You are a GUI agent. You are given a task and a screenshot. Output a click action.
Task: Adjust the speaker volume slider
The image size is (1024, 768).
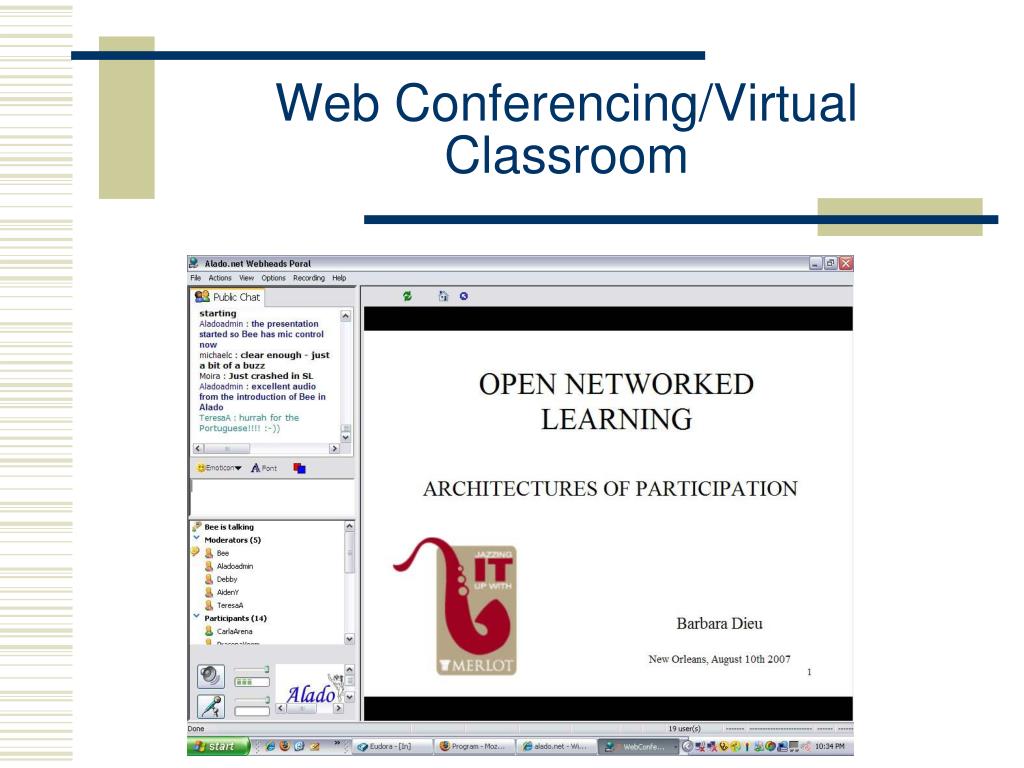[251, 669]
